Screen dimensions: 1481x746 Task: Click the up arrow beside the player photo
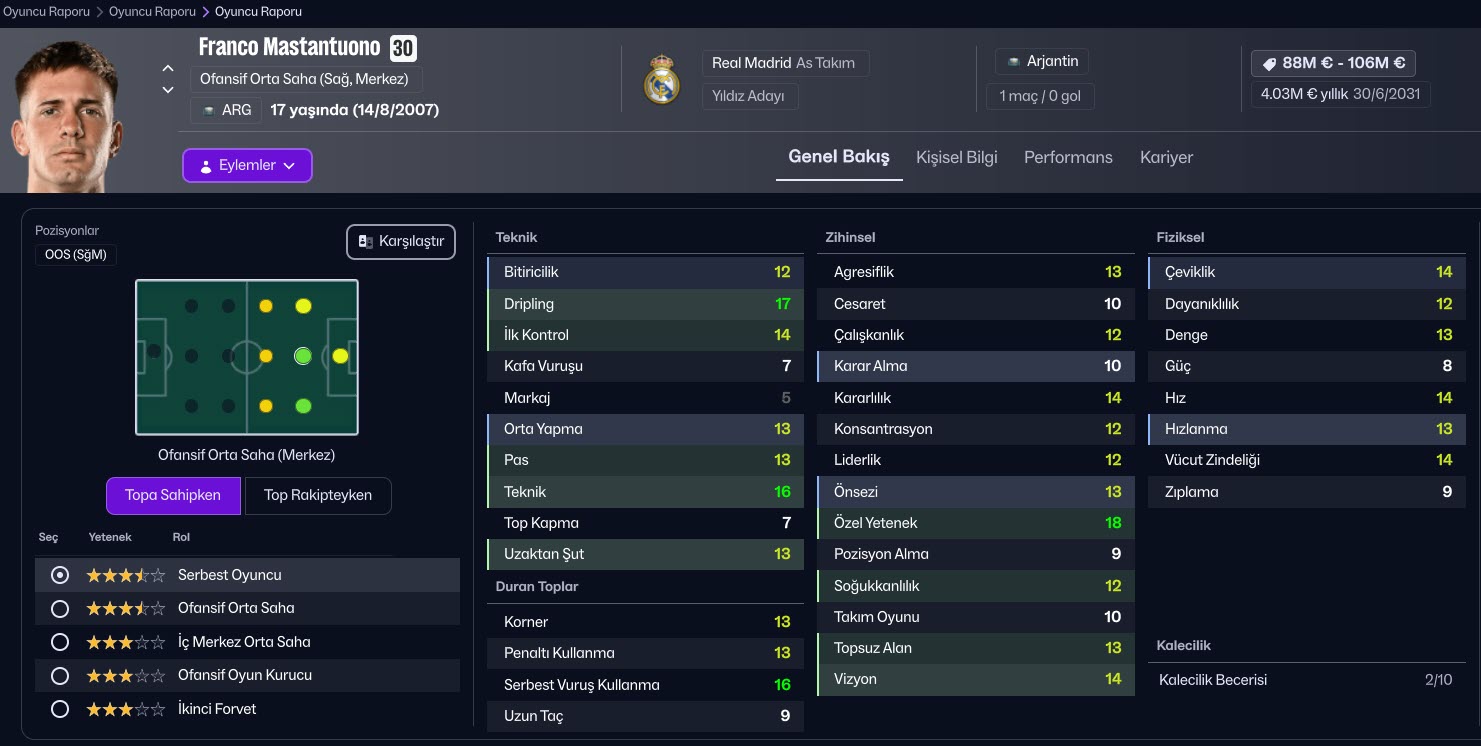tap(168, 69)
